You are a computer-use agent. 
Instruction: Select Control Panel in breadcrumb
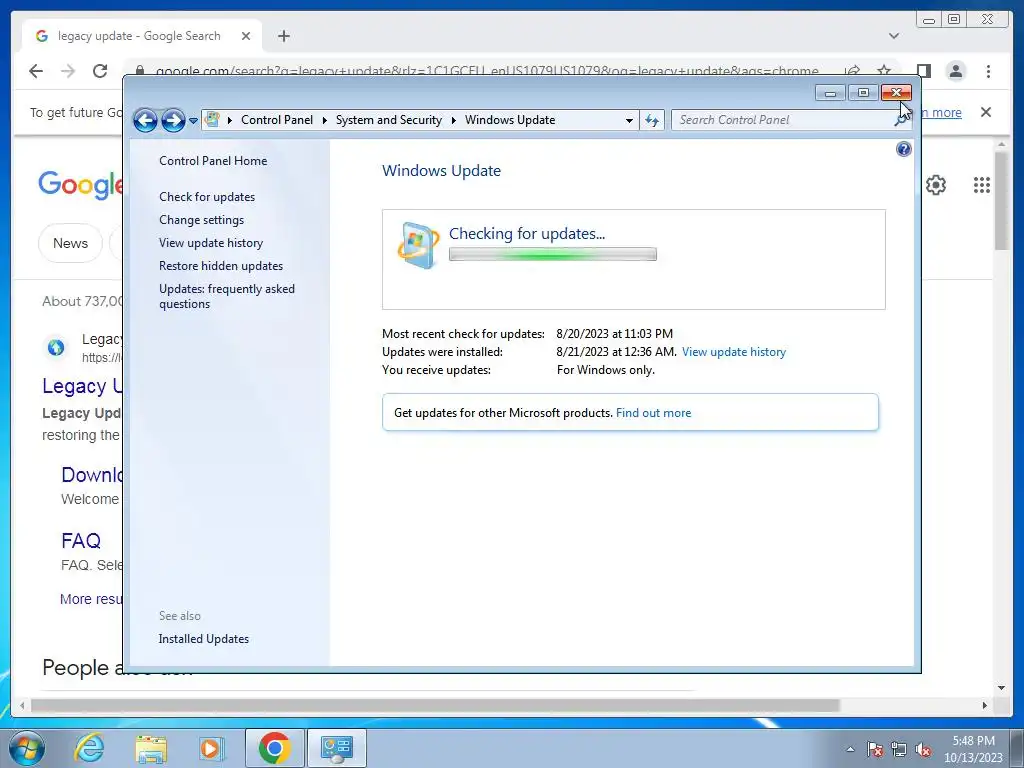click(277, 120)
